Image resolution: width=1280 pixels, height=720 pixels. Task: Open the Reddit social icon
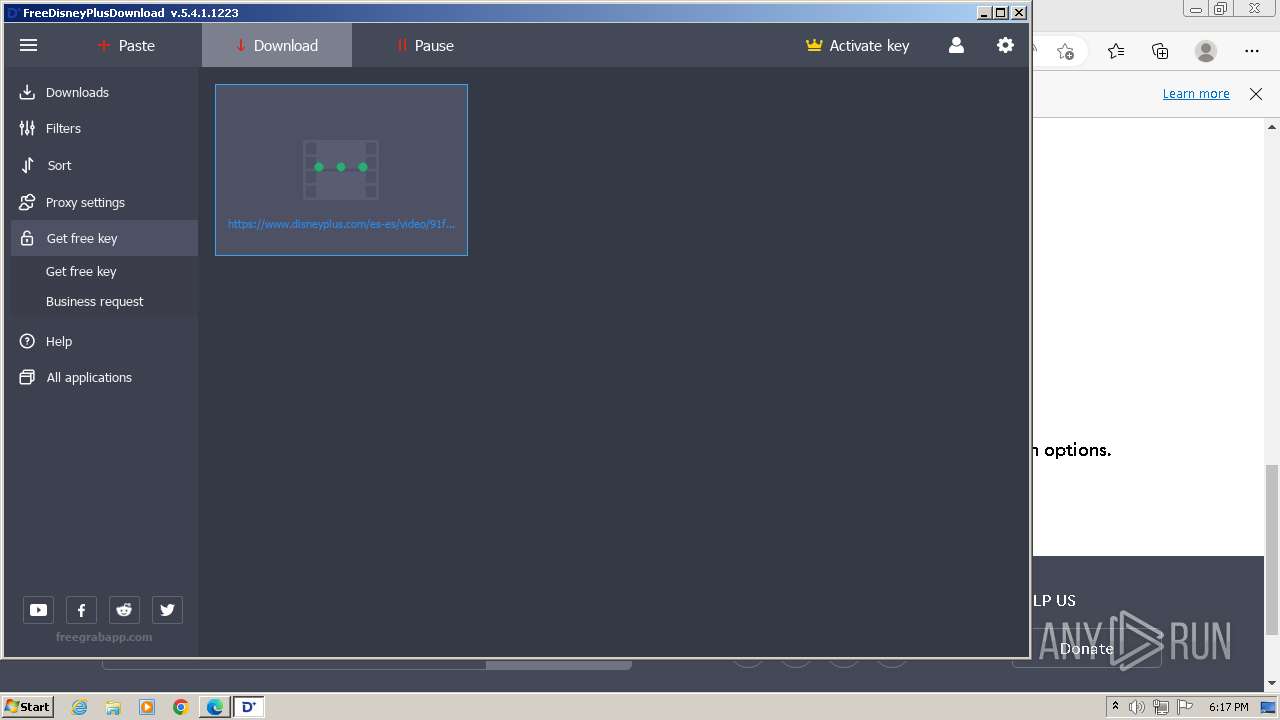coord(124,610)
